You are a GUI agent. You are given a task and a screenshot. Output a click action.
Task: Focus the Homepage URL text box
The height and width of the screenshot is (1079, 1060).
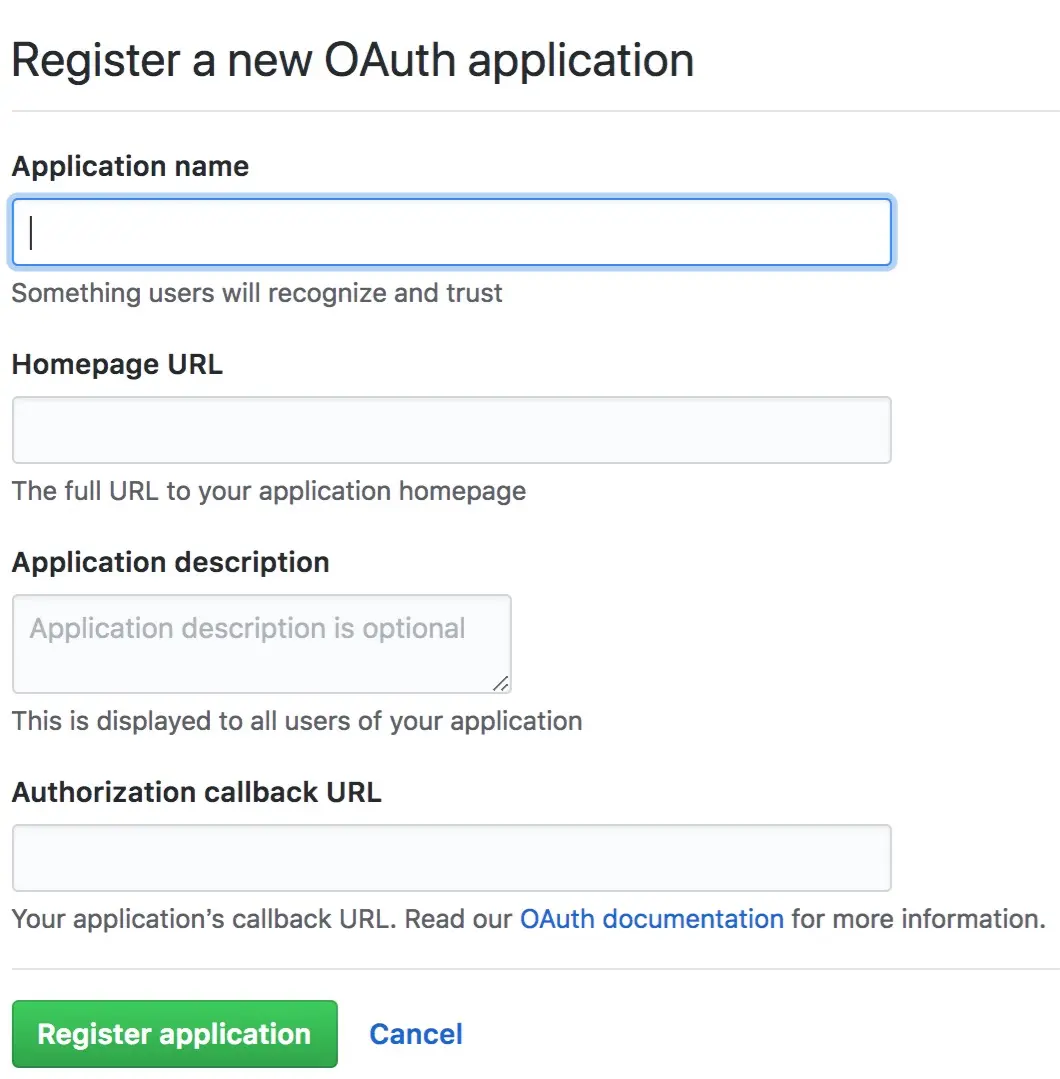pos(451,430)
